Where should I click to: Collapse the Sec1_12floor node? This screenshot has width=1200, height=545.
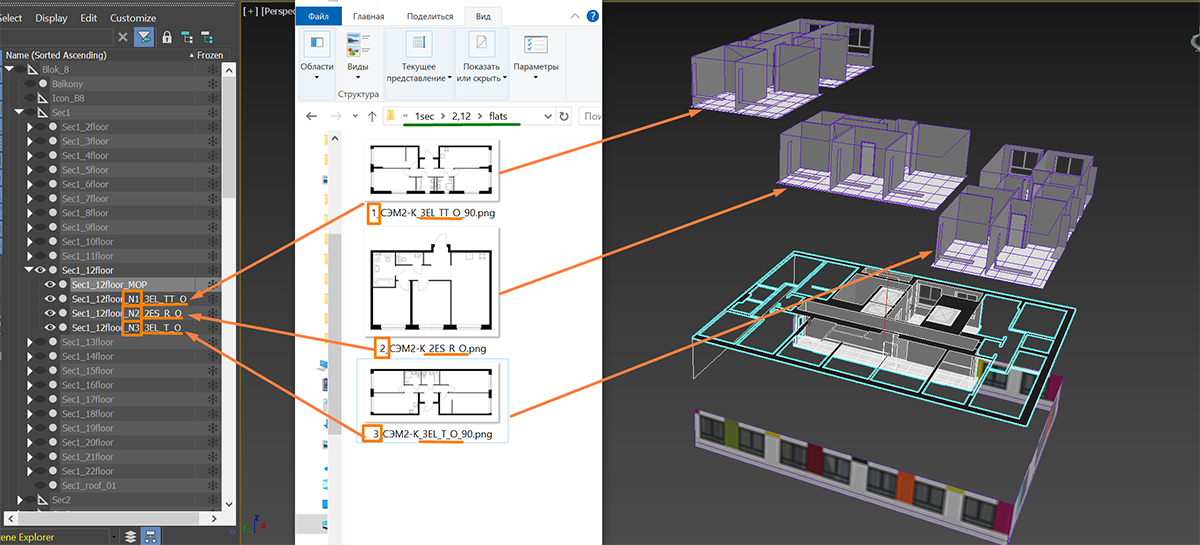[x=29, y=270]
